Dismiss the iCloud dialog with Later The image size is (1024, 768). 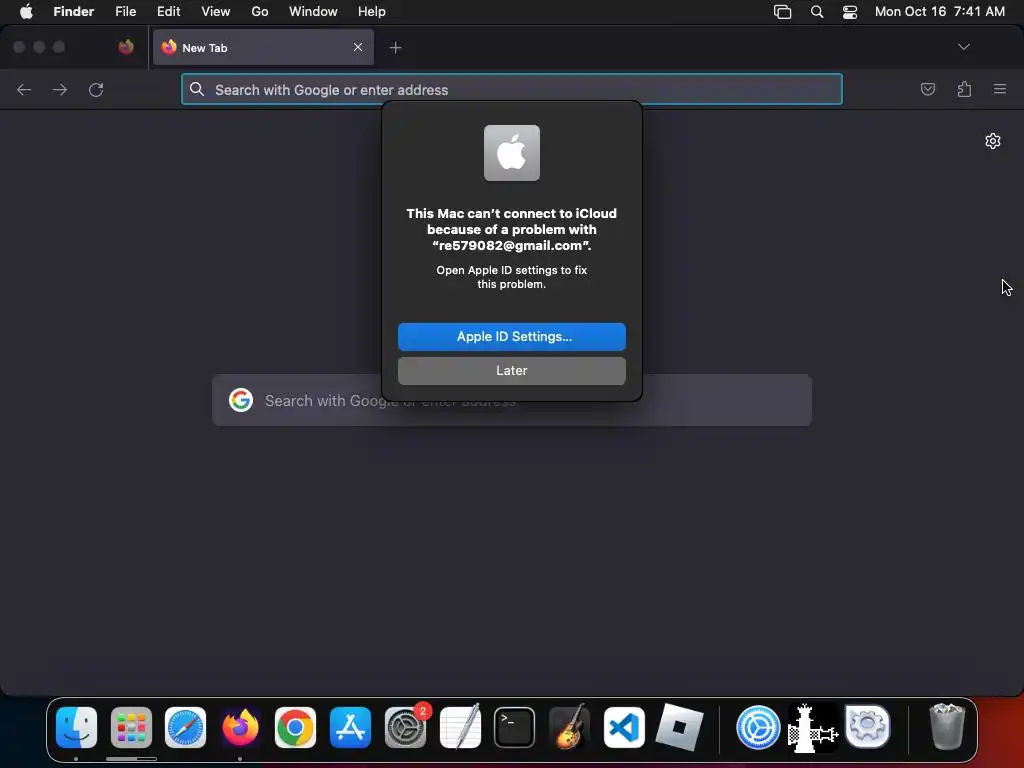coord(511,370)
